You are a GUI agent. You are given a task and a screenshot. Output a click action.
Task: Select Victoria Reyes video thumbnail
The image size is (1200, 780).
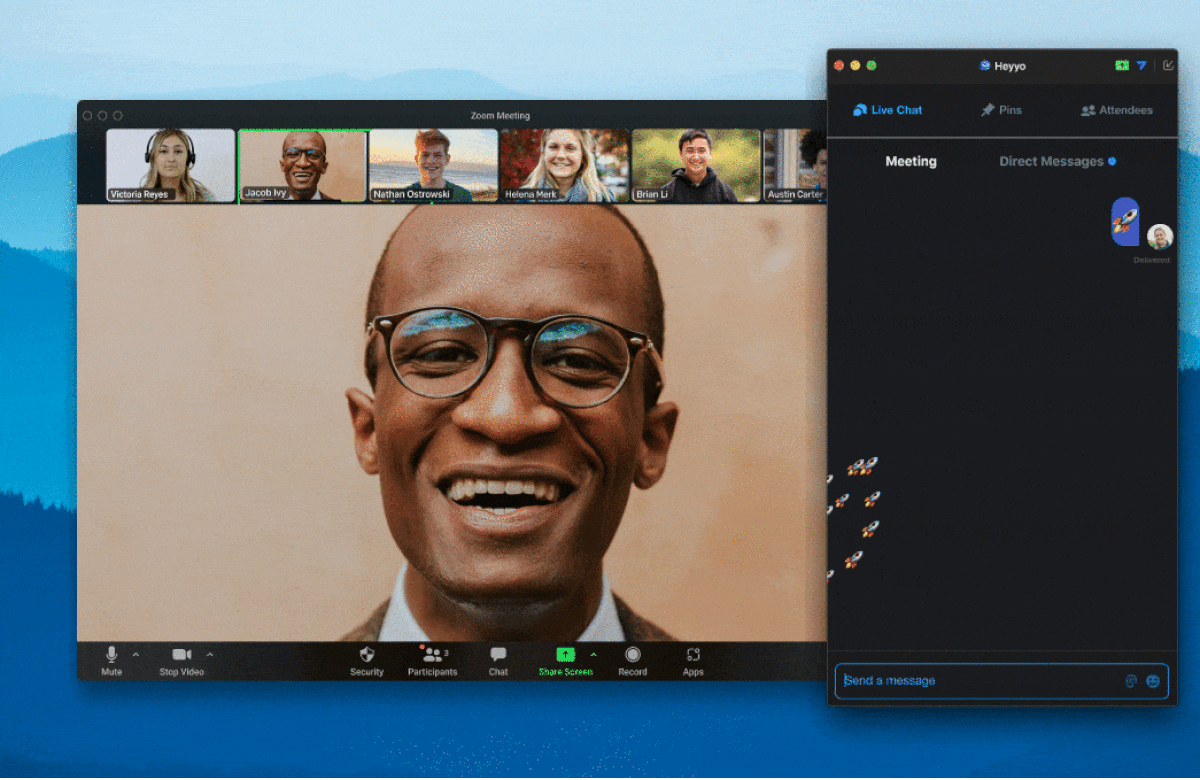(171, 165)
